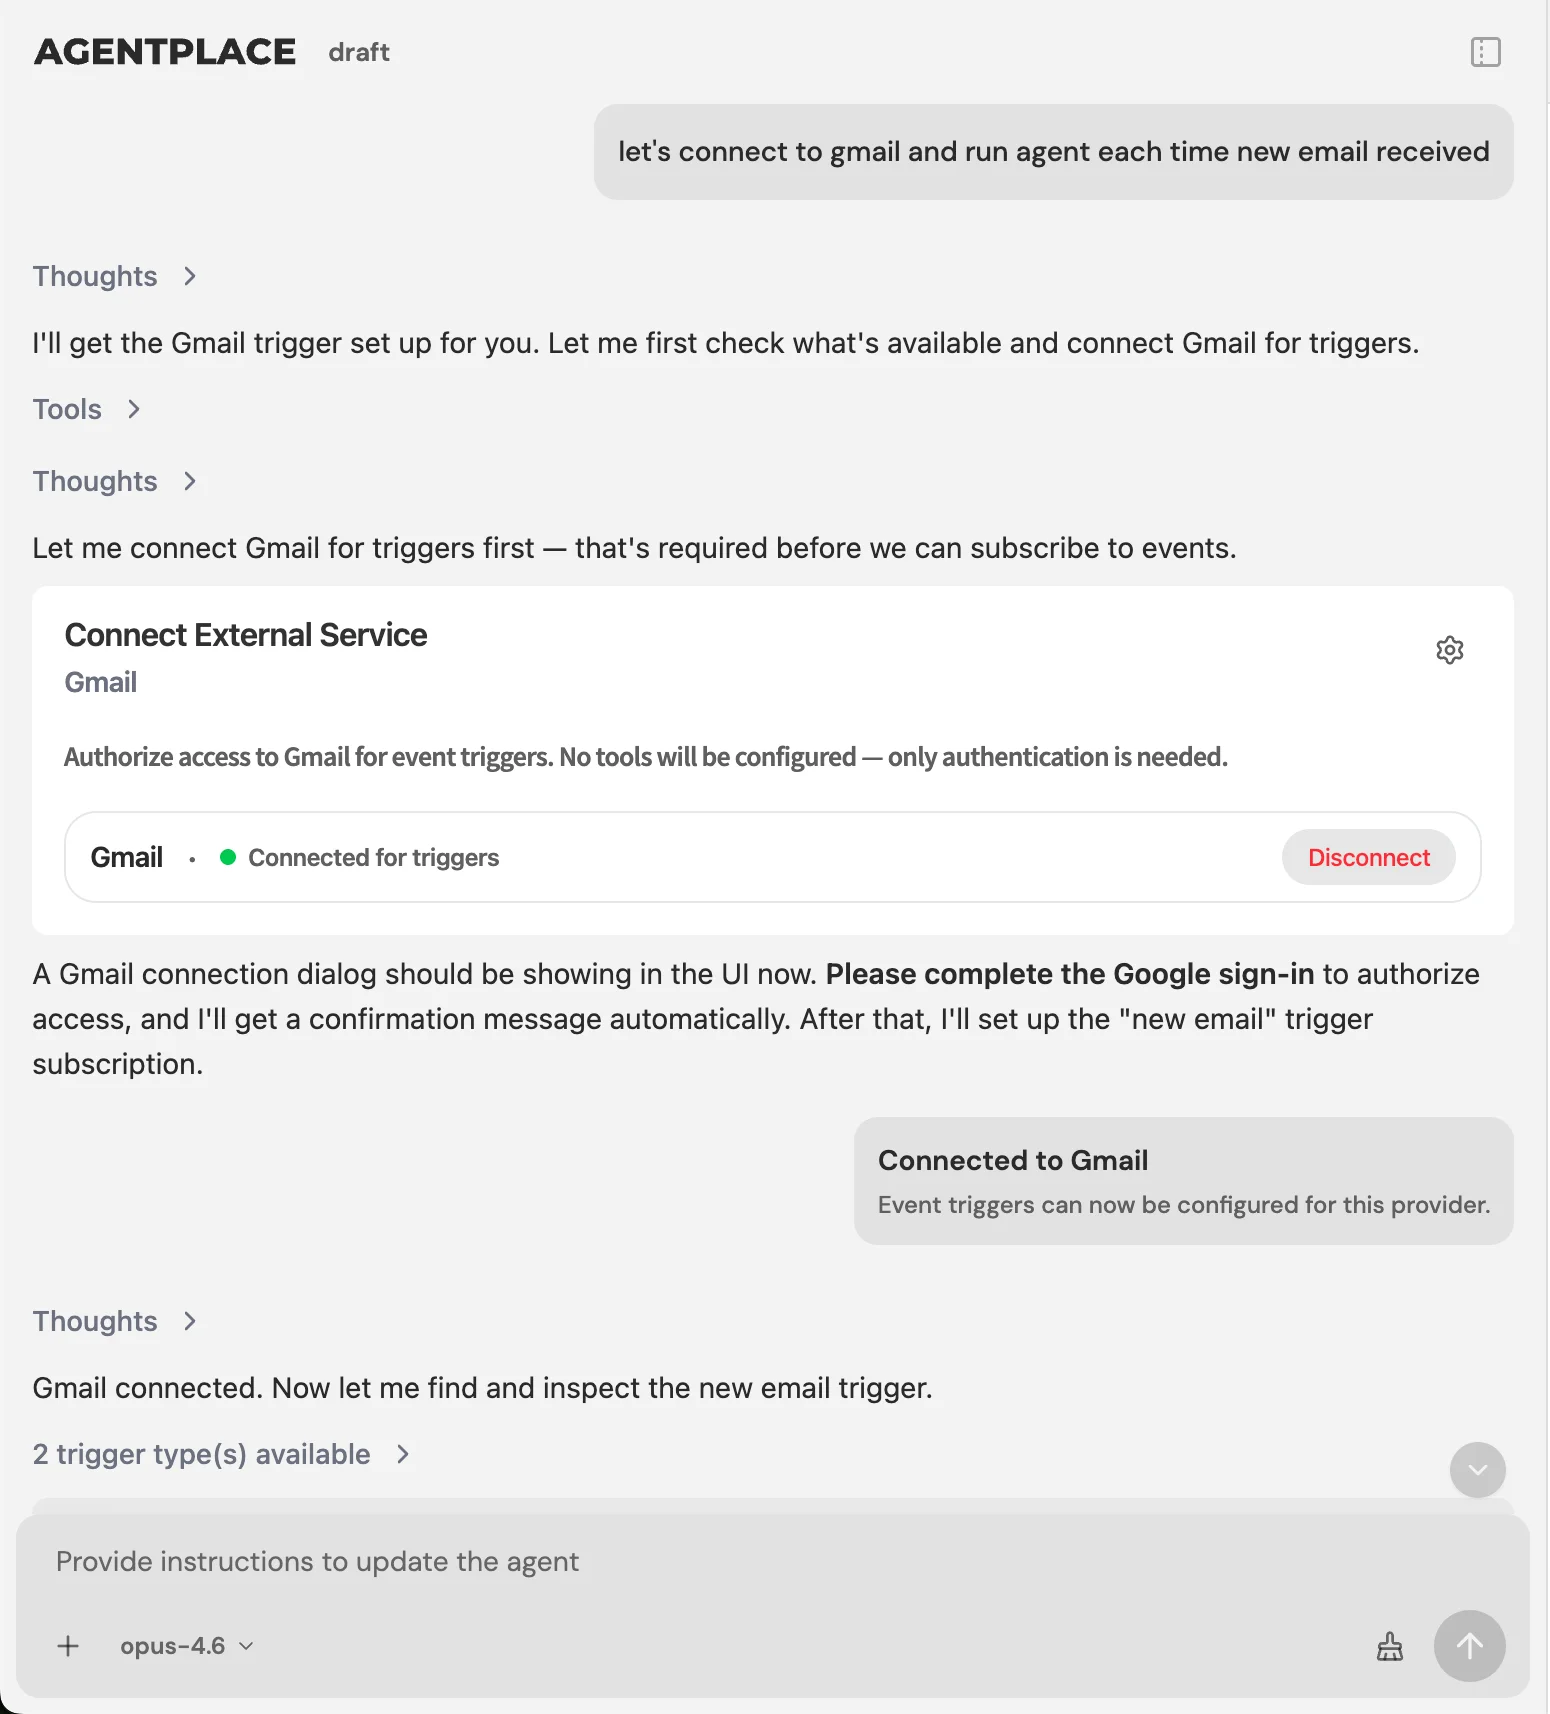Toggle the sidebar panel icon top-right

[x=1486, y=52]
